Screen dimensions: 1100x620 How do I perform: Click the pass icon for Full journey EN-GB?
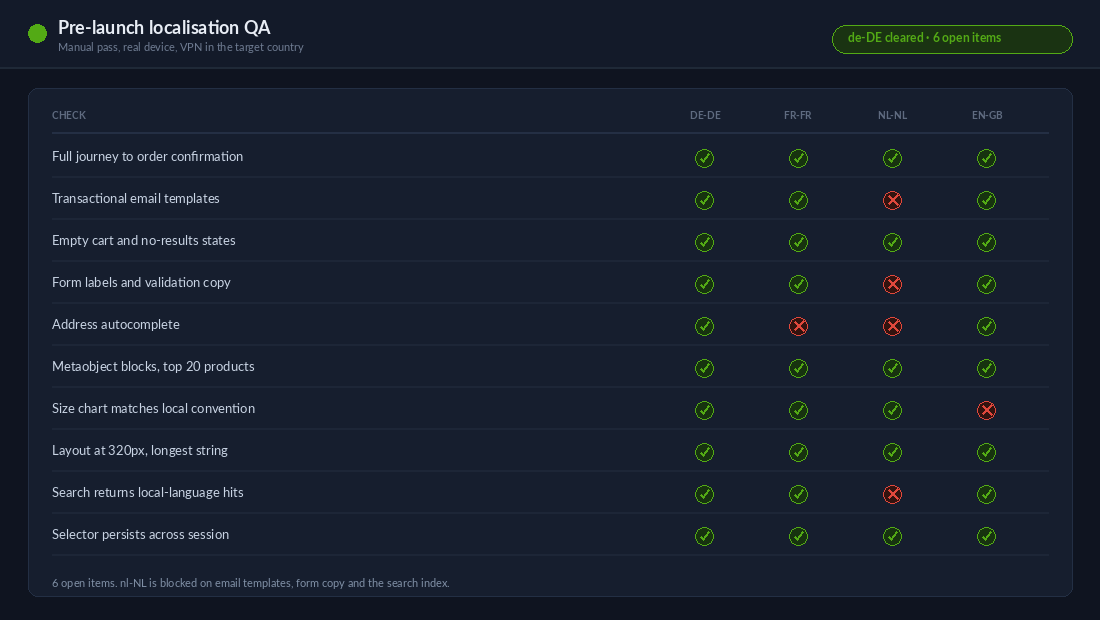point(986,159)
